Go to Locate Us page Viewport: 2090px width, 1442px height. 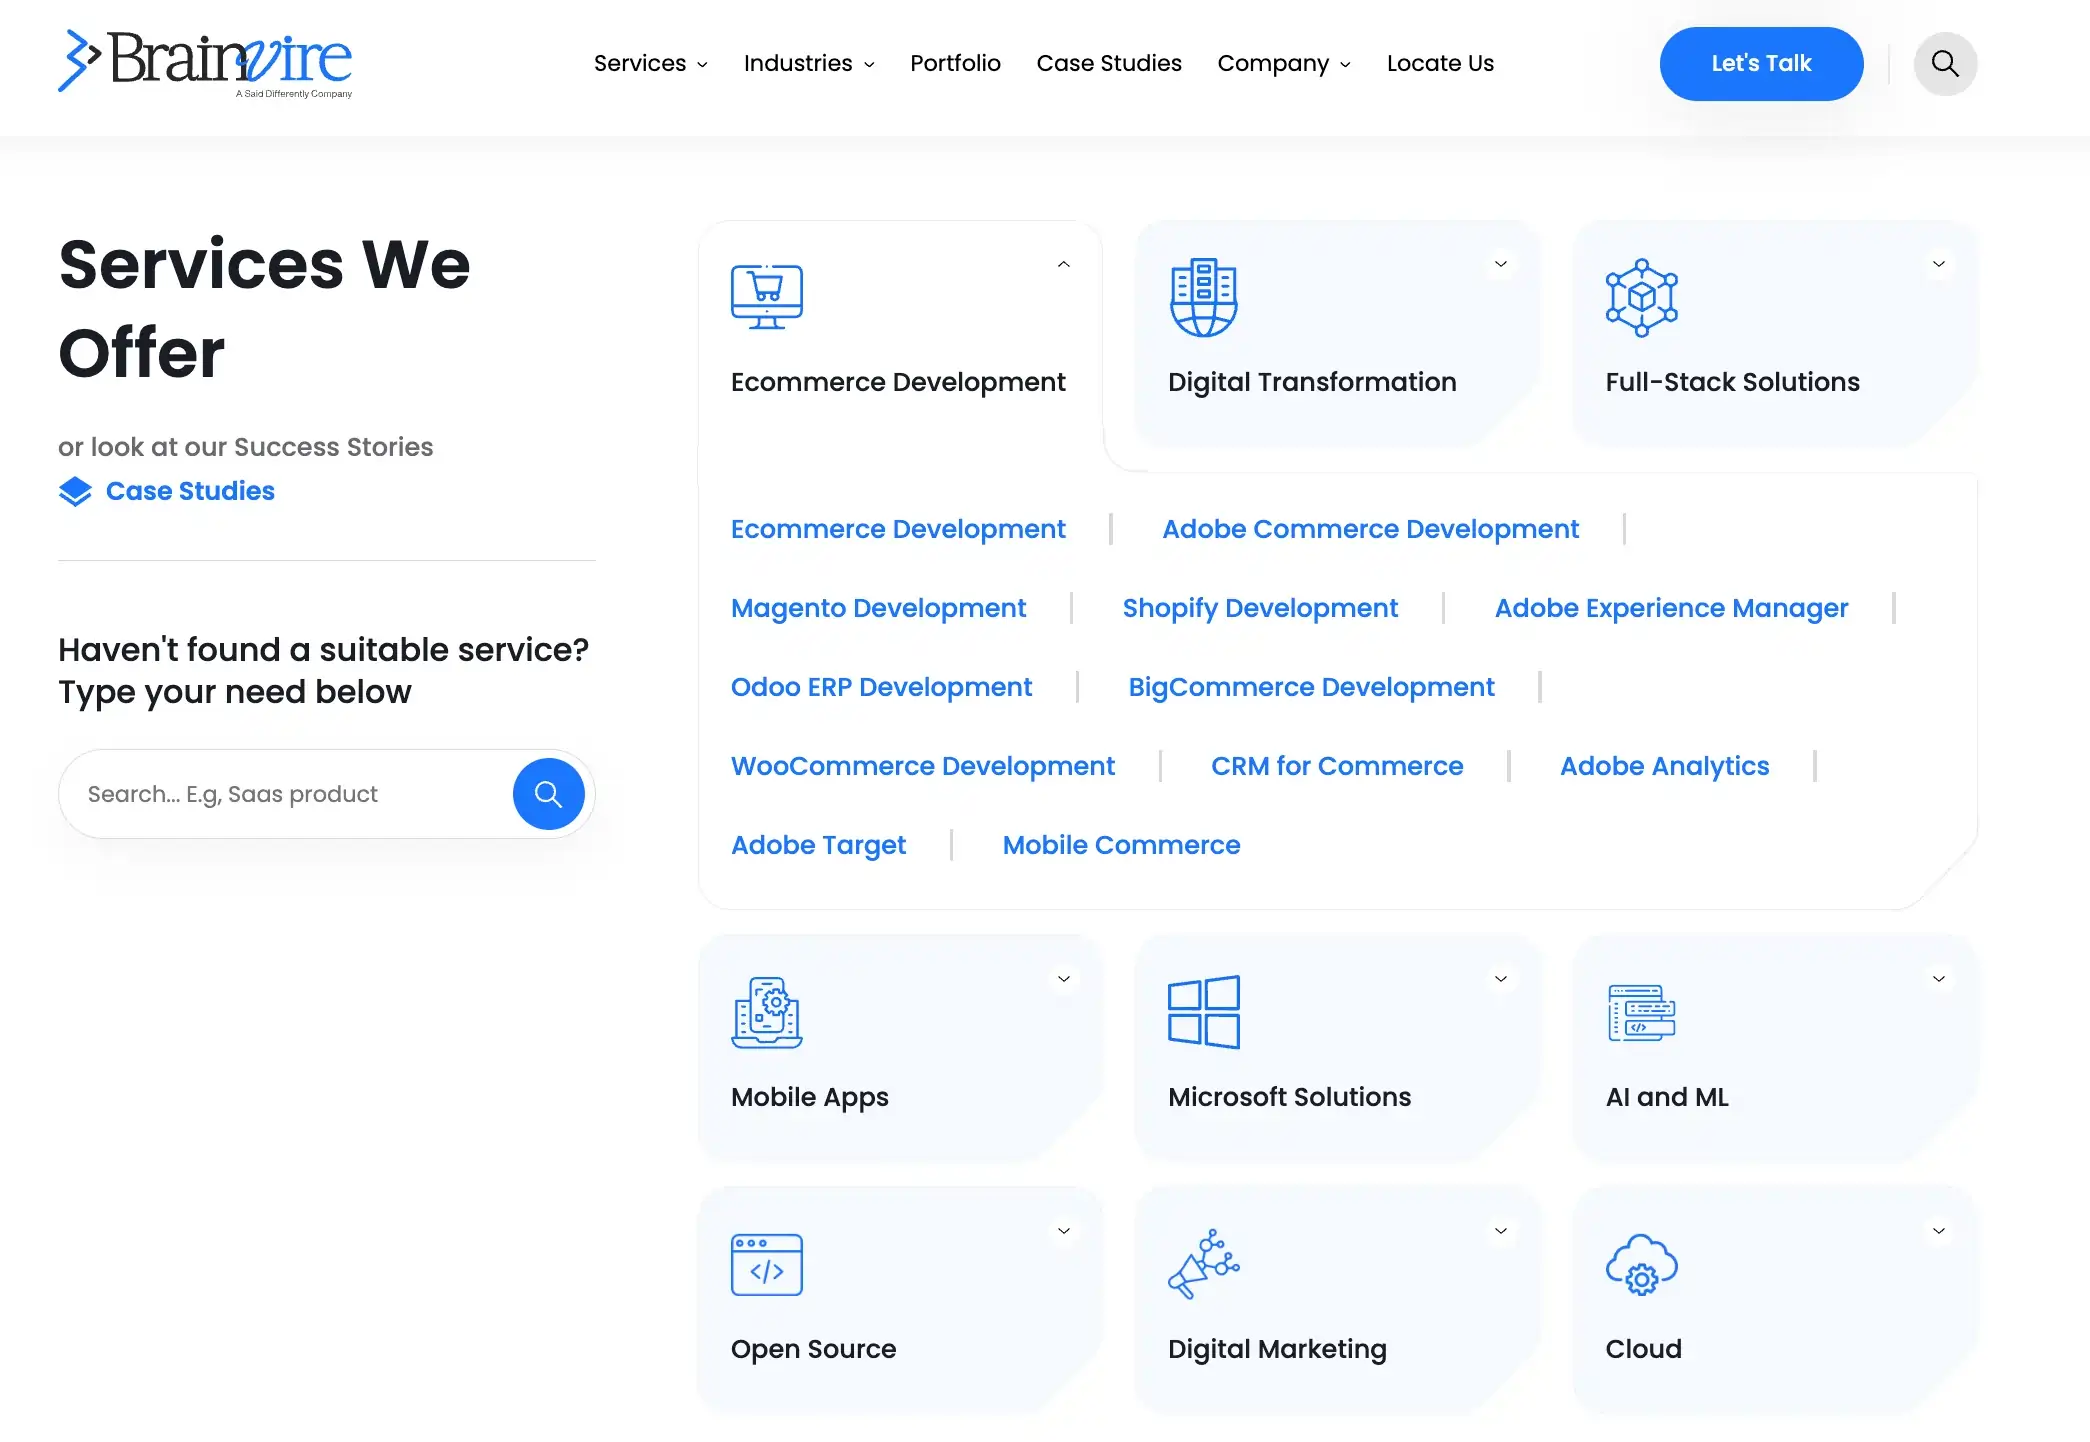(1440, 63)
